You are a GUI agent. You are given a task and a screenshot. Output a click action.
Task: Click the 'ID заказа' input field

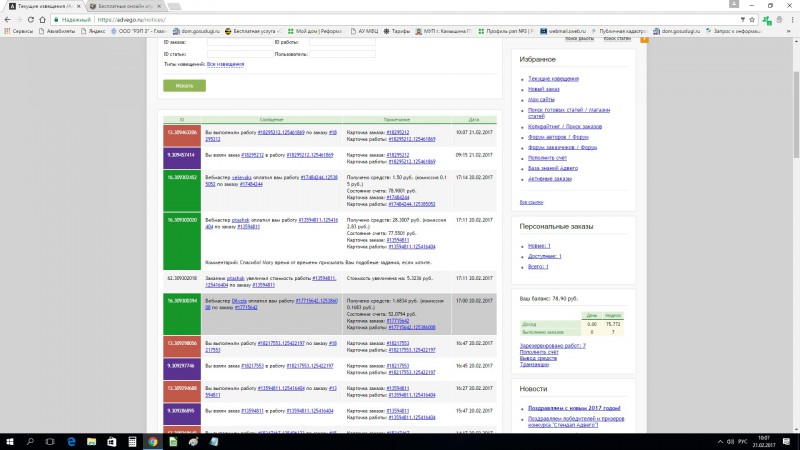[x=240, y=42]
